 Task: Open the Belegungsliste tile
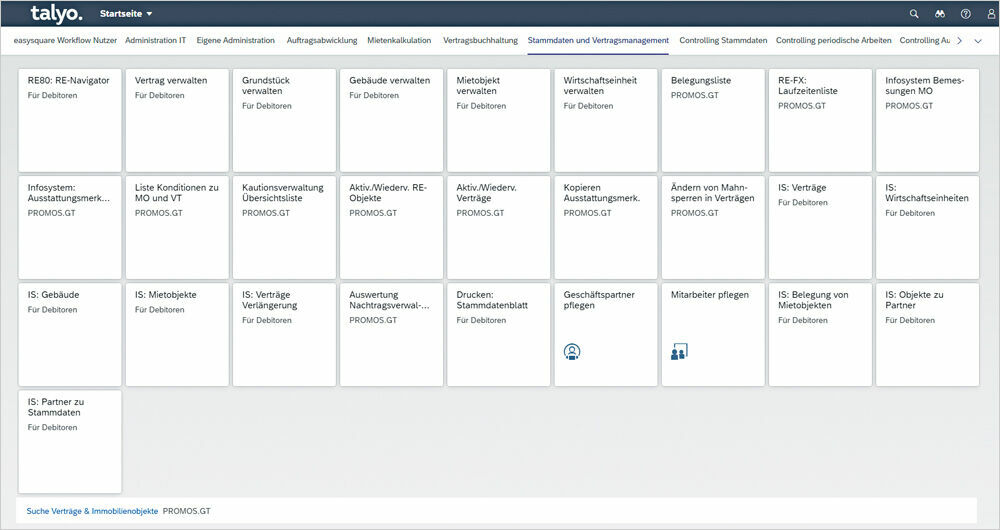tap(713, 120)
